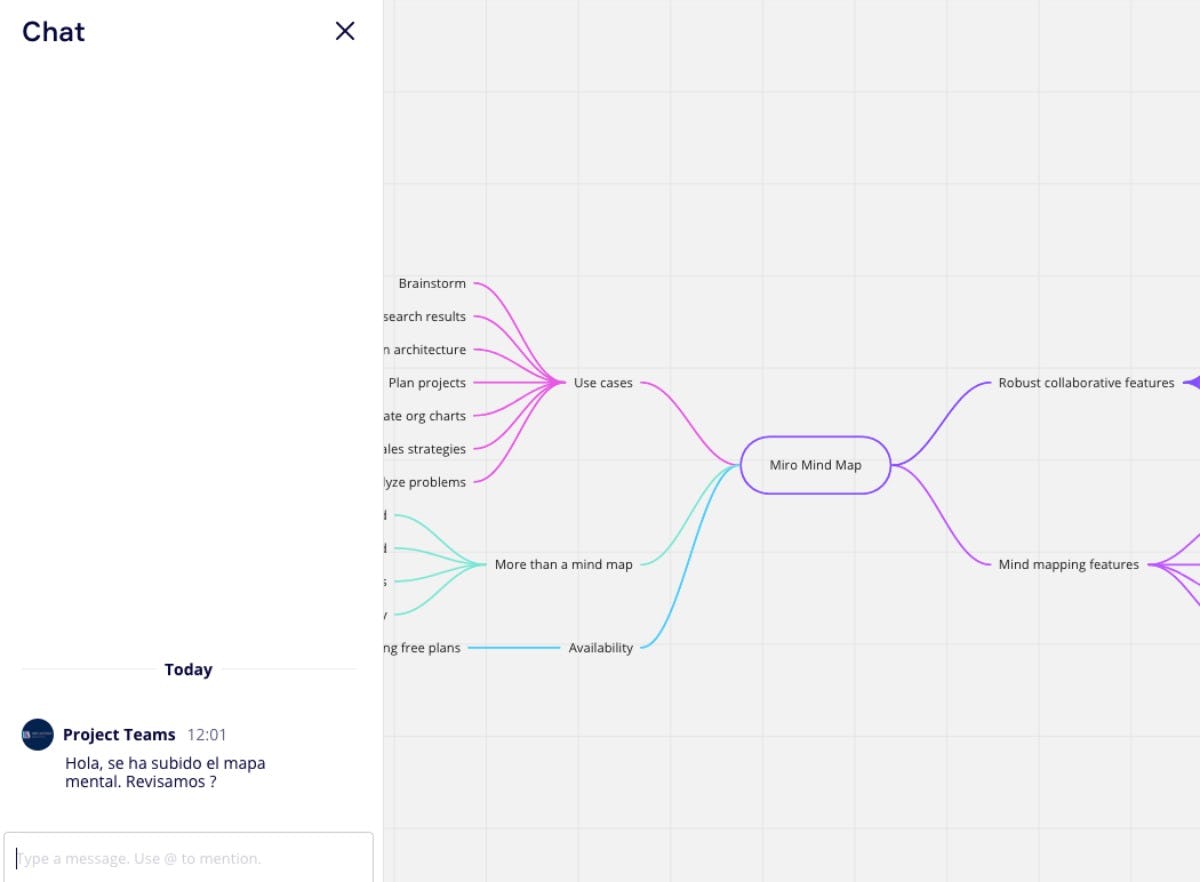Click the Chat panel title
Screen dimensions: 1200x882
click(52, 31)
